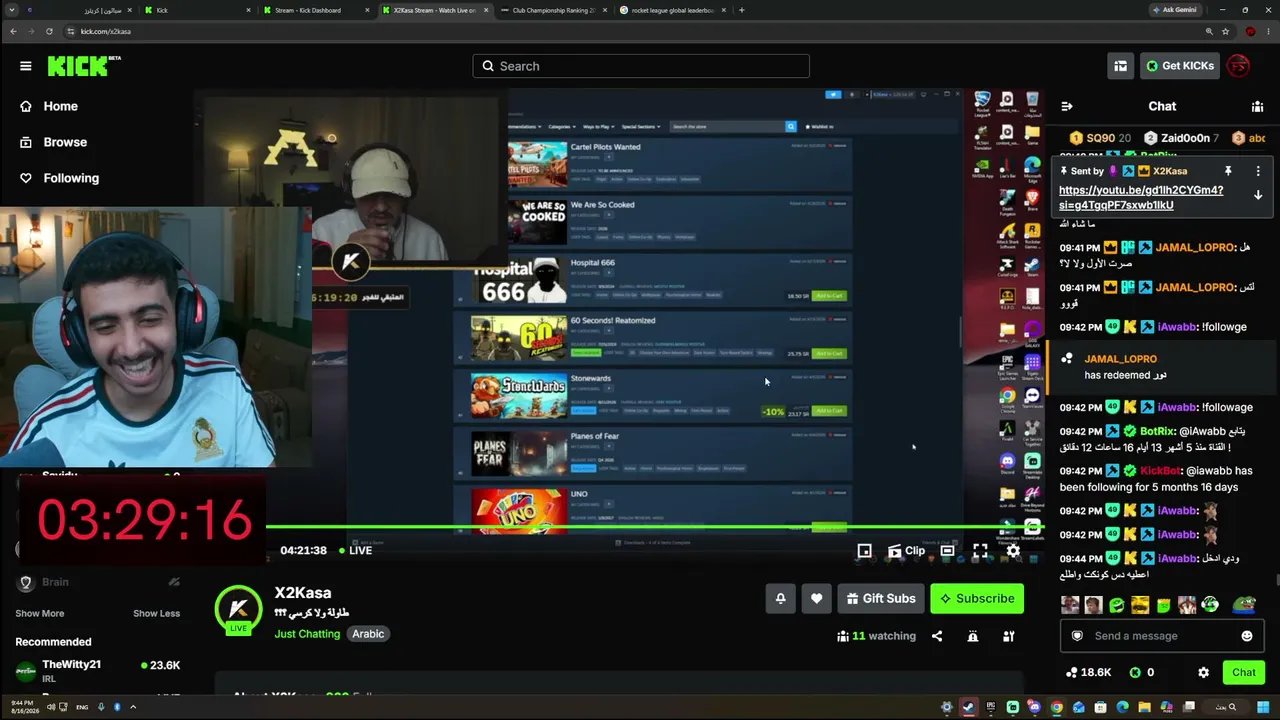
Task: Toggle notifications with the bell button
Action: coord(780,598)
